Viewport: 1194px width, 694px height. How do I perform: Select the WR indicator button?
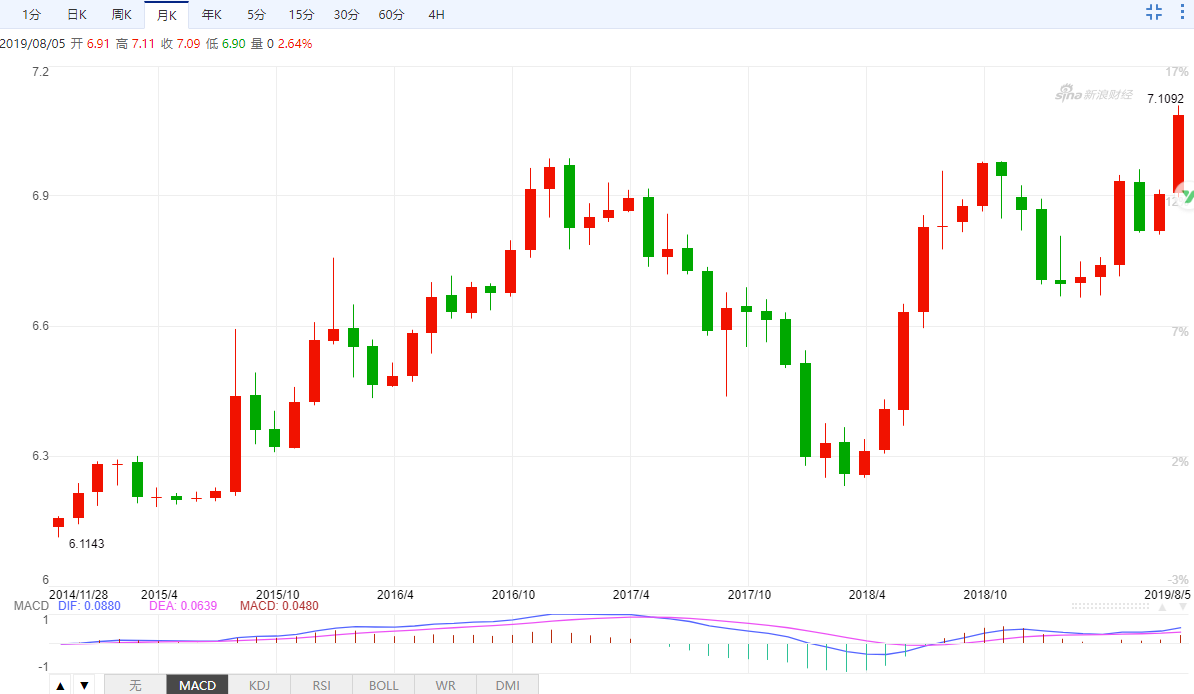445,685
